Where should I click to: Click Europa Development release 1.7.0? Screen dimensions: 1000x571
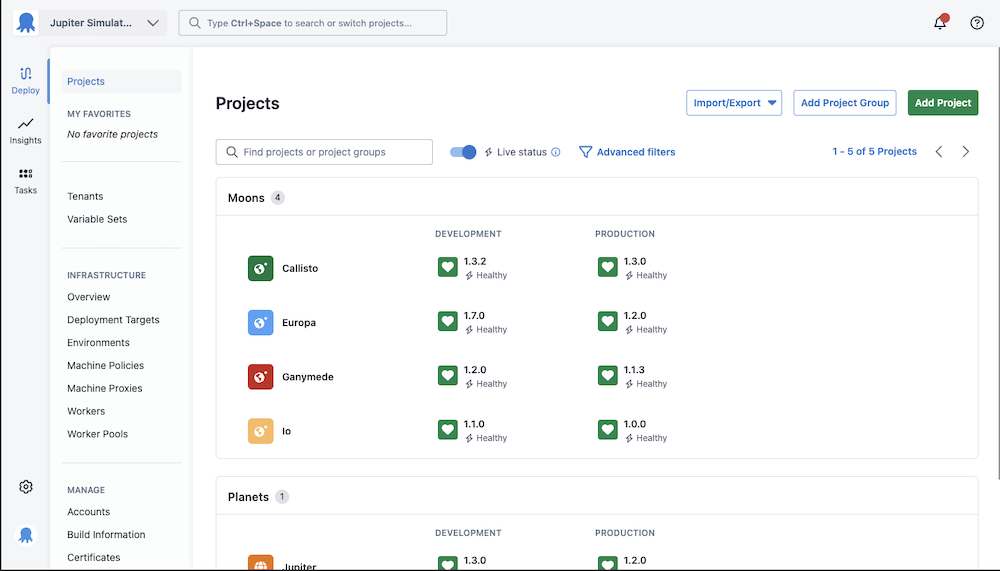474,316
